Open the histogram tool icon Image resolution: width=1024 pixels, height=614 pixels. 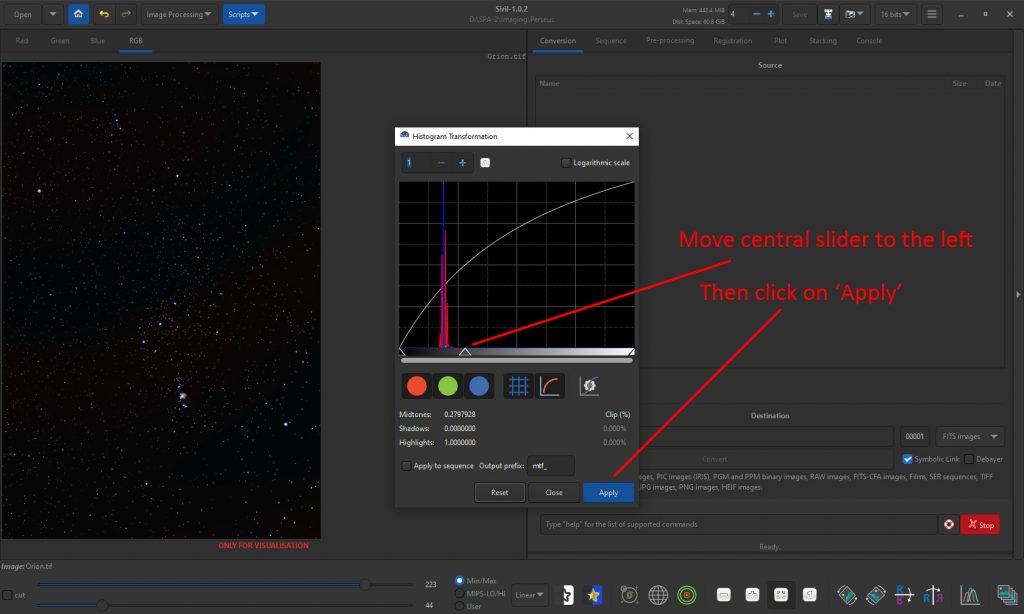pyautogui.click(x=970, y=595)
